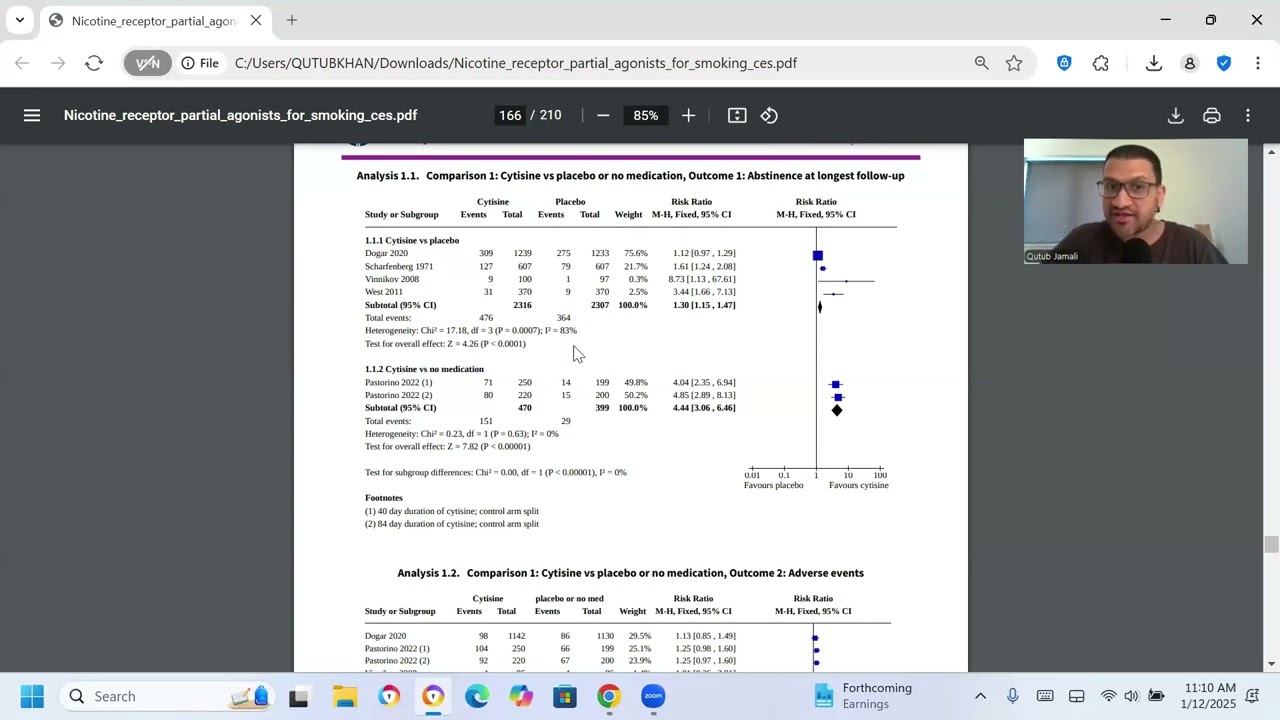Click the 85% zoom level field
The height and width of the screenshot is (720, 1280).
[x=646, y=115]
